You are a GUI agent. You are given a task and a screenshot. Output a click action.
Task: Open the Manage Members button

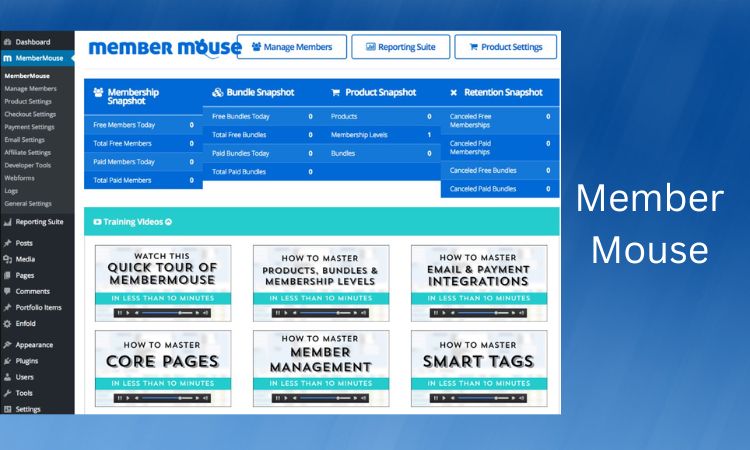coord(292,47)
